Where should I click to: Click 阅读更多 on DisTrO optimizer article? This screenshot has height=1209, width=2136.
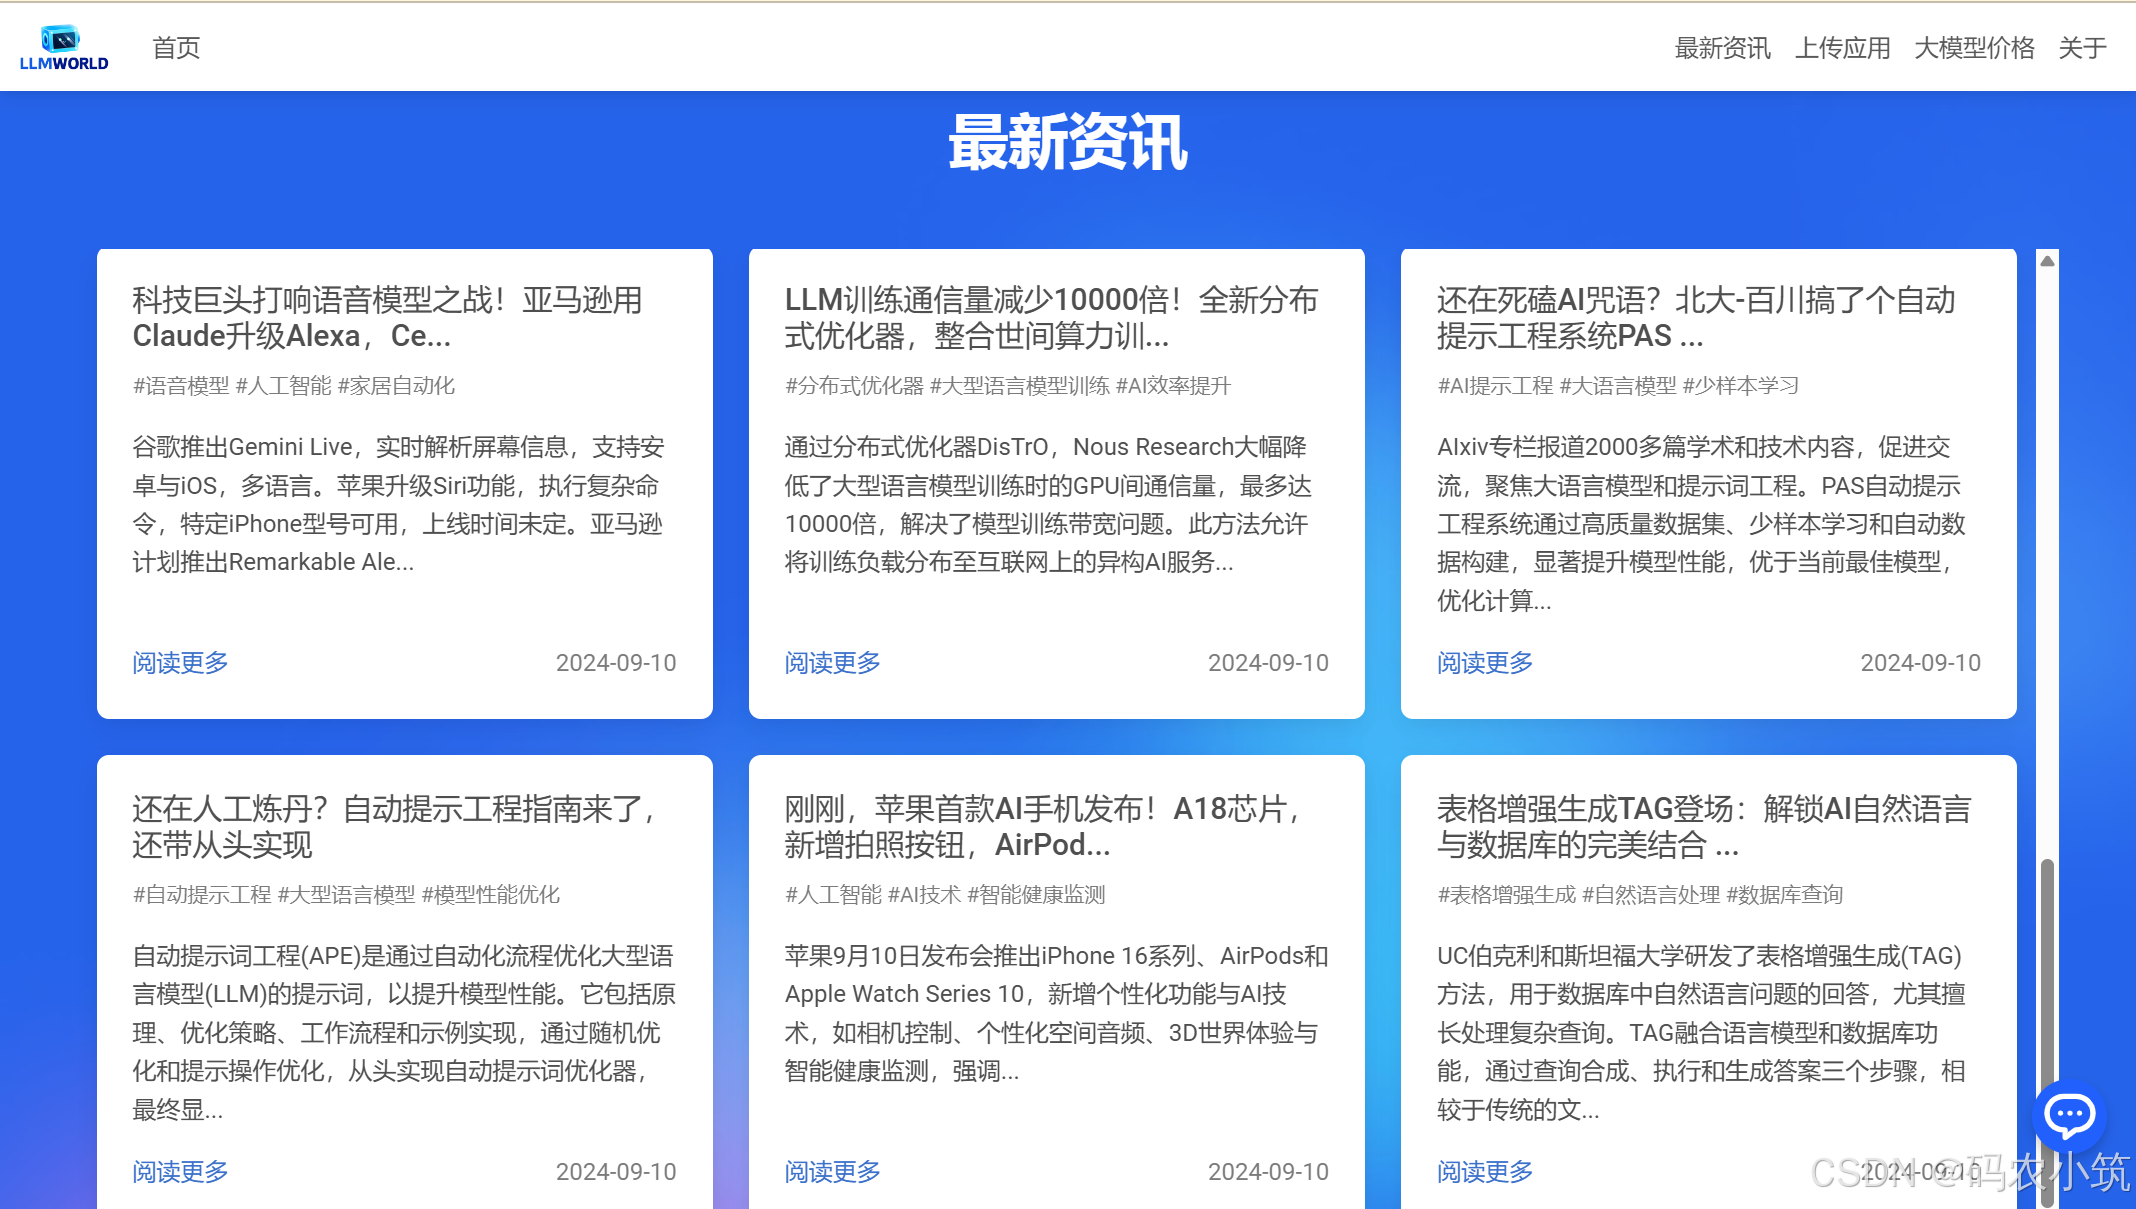832,663
